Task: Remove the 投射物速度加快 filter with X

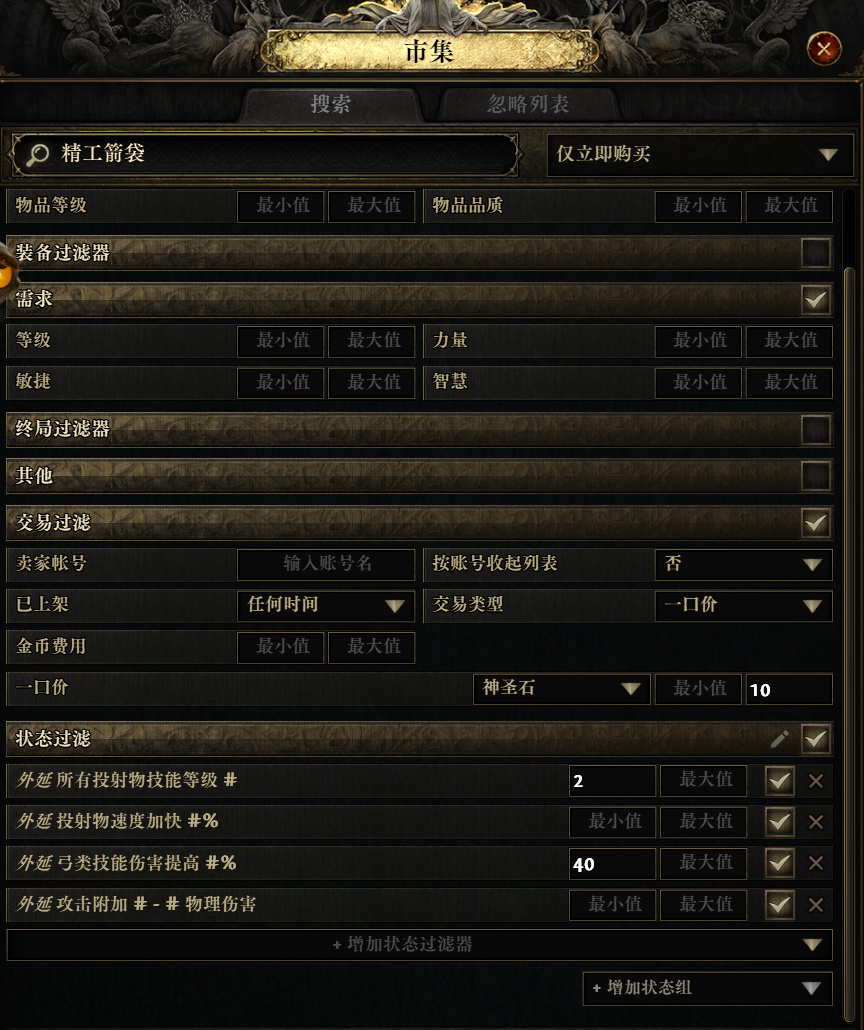Action: (x=816, y=822)
